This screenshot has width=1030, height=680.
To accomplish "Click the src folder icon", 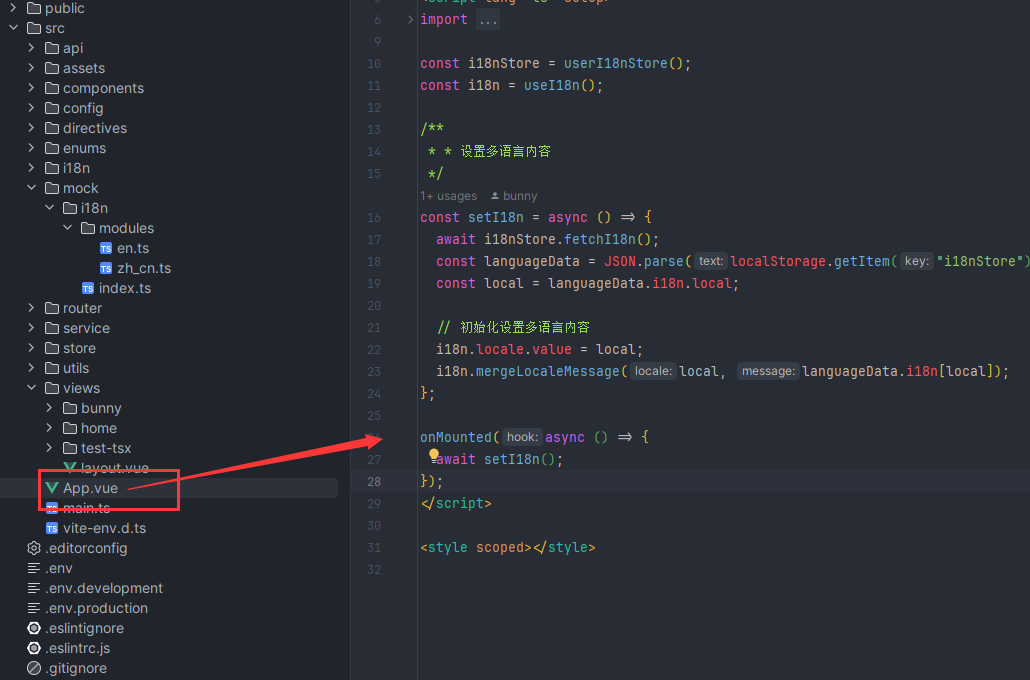I will click(34, 28).
